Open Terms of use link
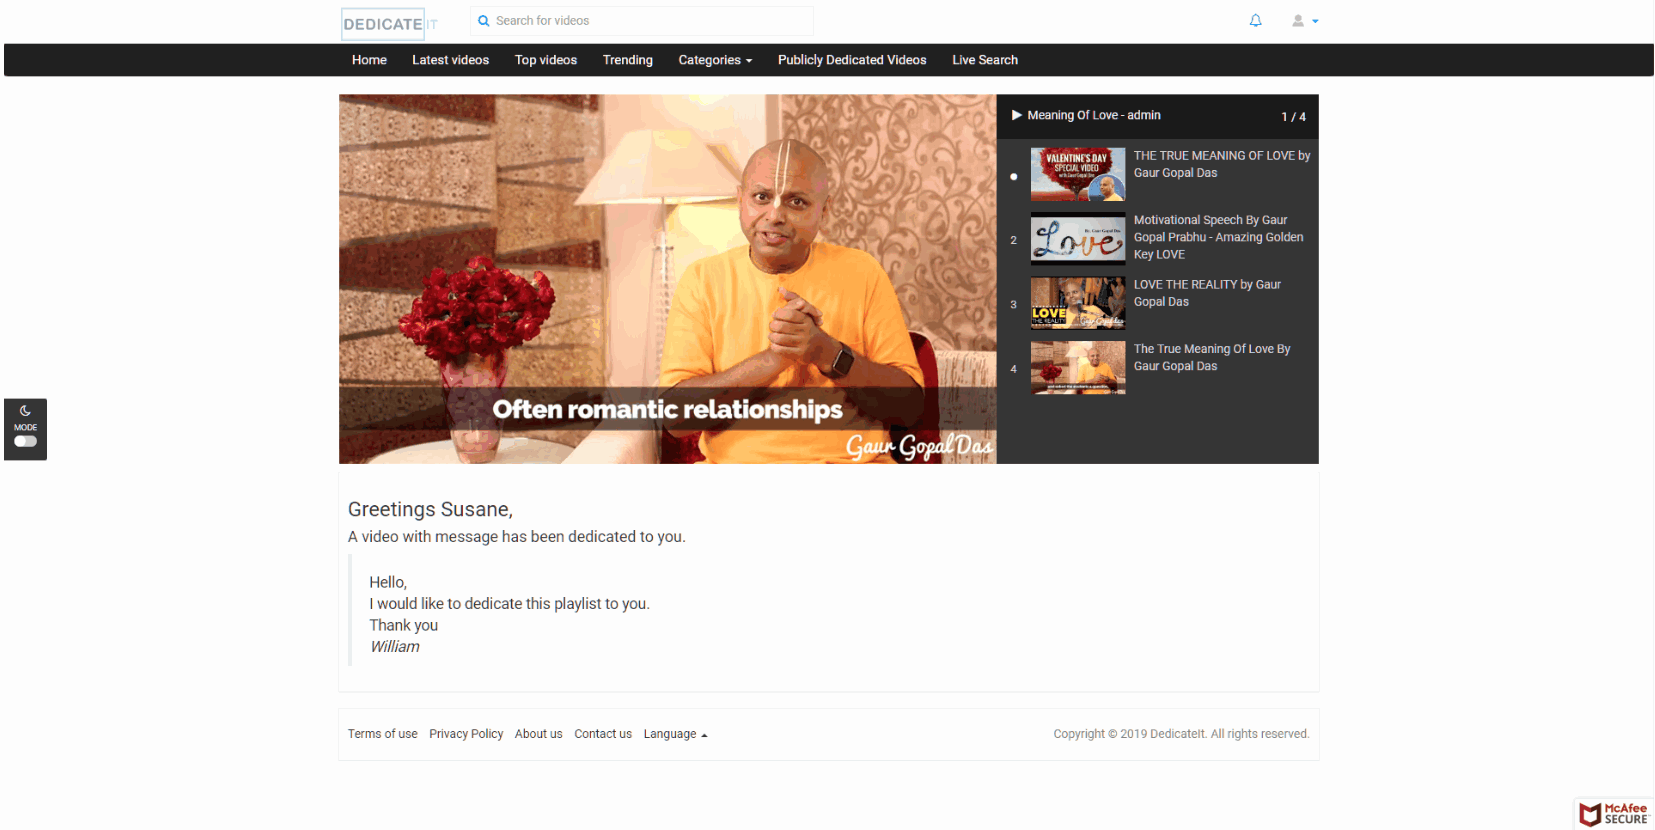This screenshot has width=1655, height=830. click(x=382, y=734)
